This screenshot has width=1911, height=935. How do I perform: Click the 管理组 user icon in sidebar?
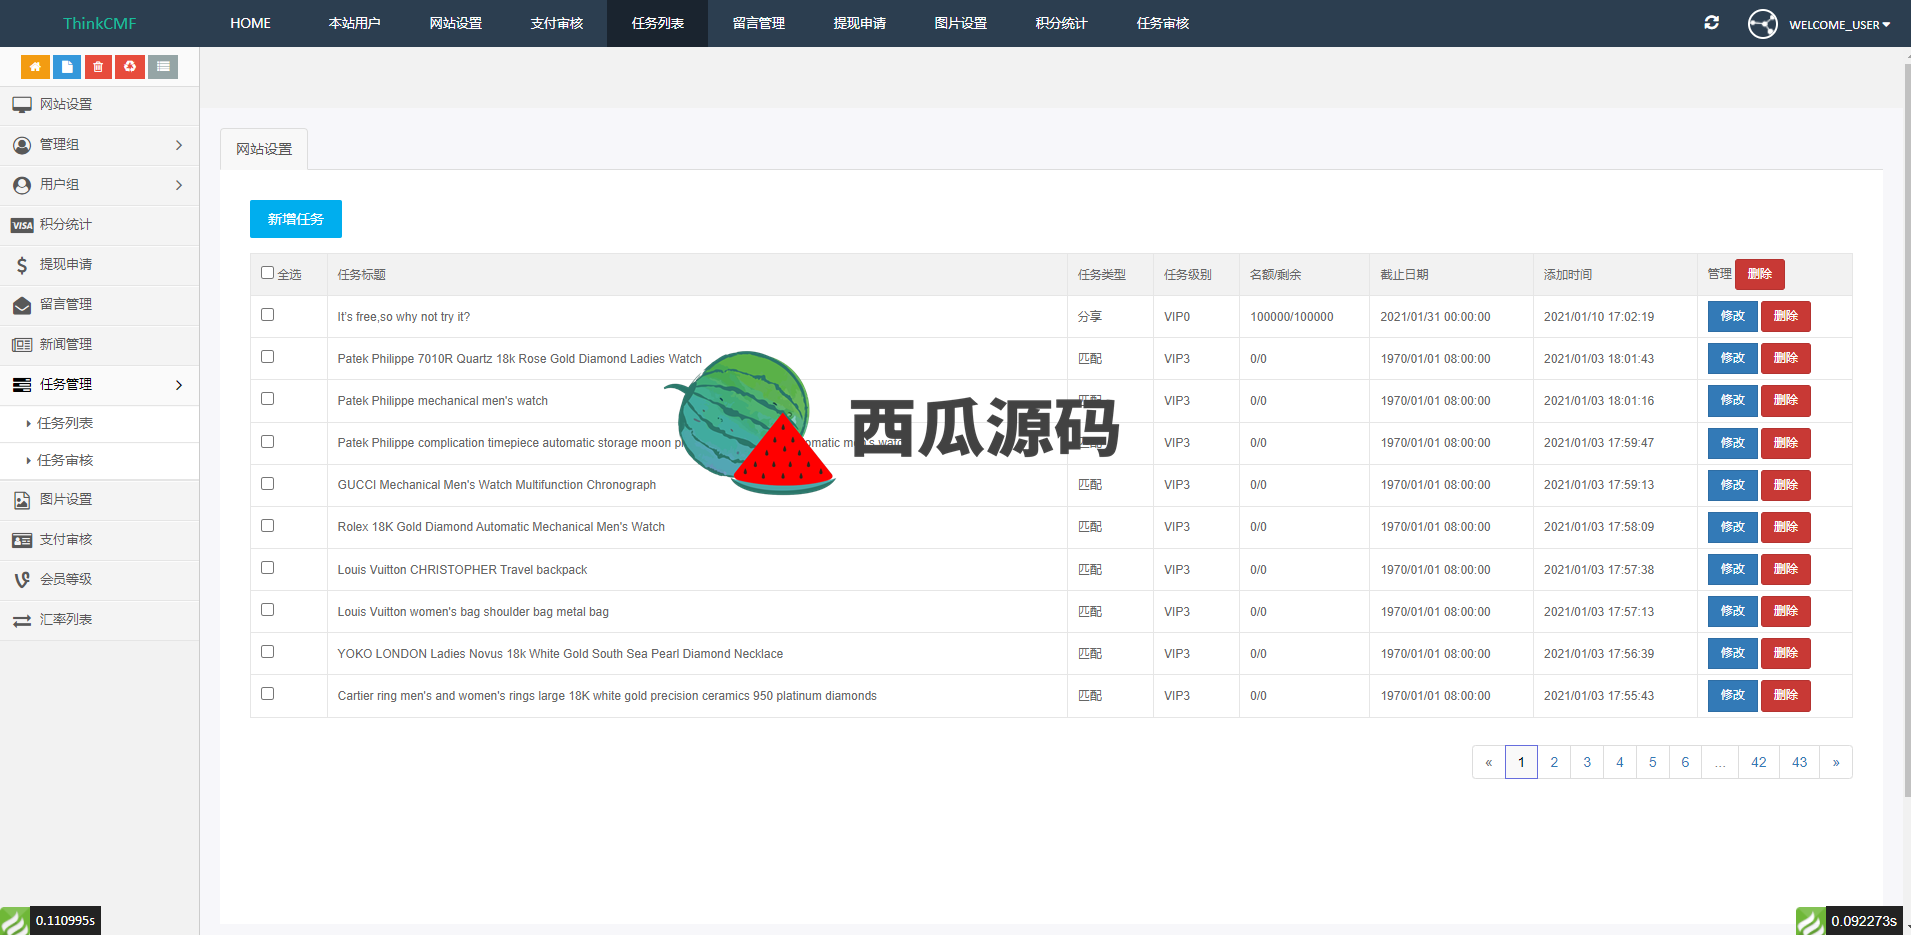[22, 145]
